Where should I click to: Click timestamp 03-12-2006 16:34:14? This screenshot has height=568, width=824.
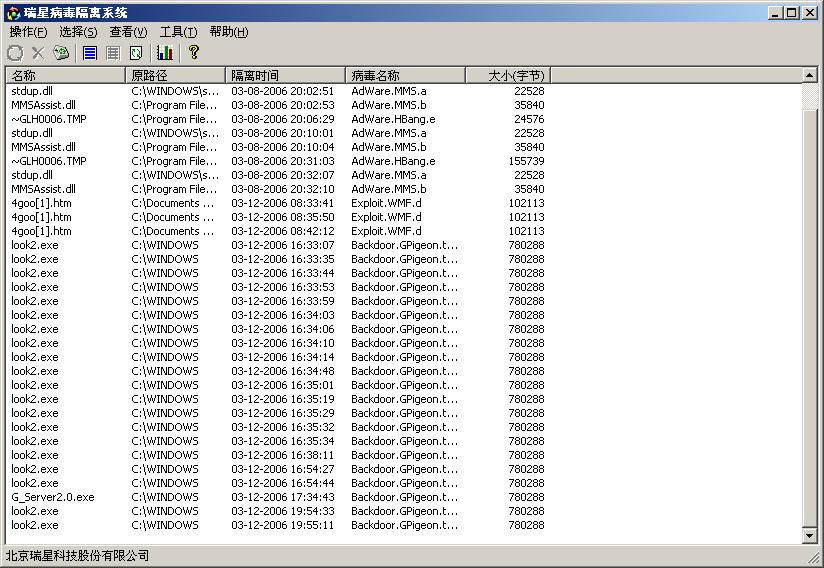pyautogui.click(x=283, y=357)
